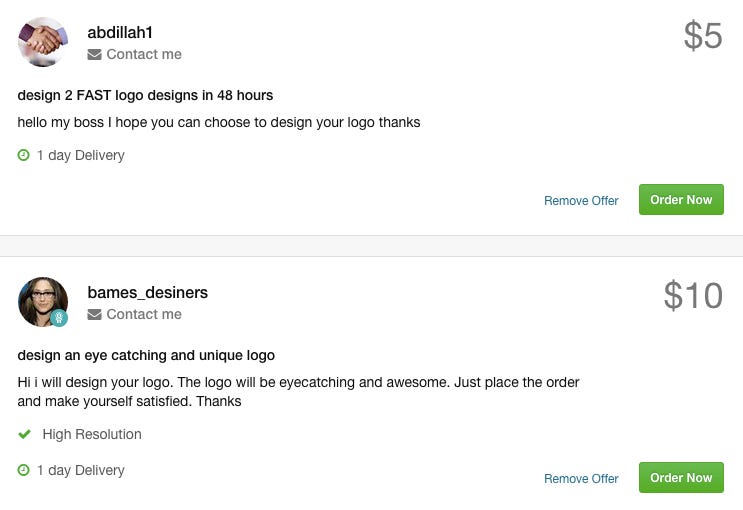Click the envelope icon under bames_desiners

(94, 314)
